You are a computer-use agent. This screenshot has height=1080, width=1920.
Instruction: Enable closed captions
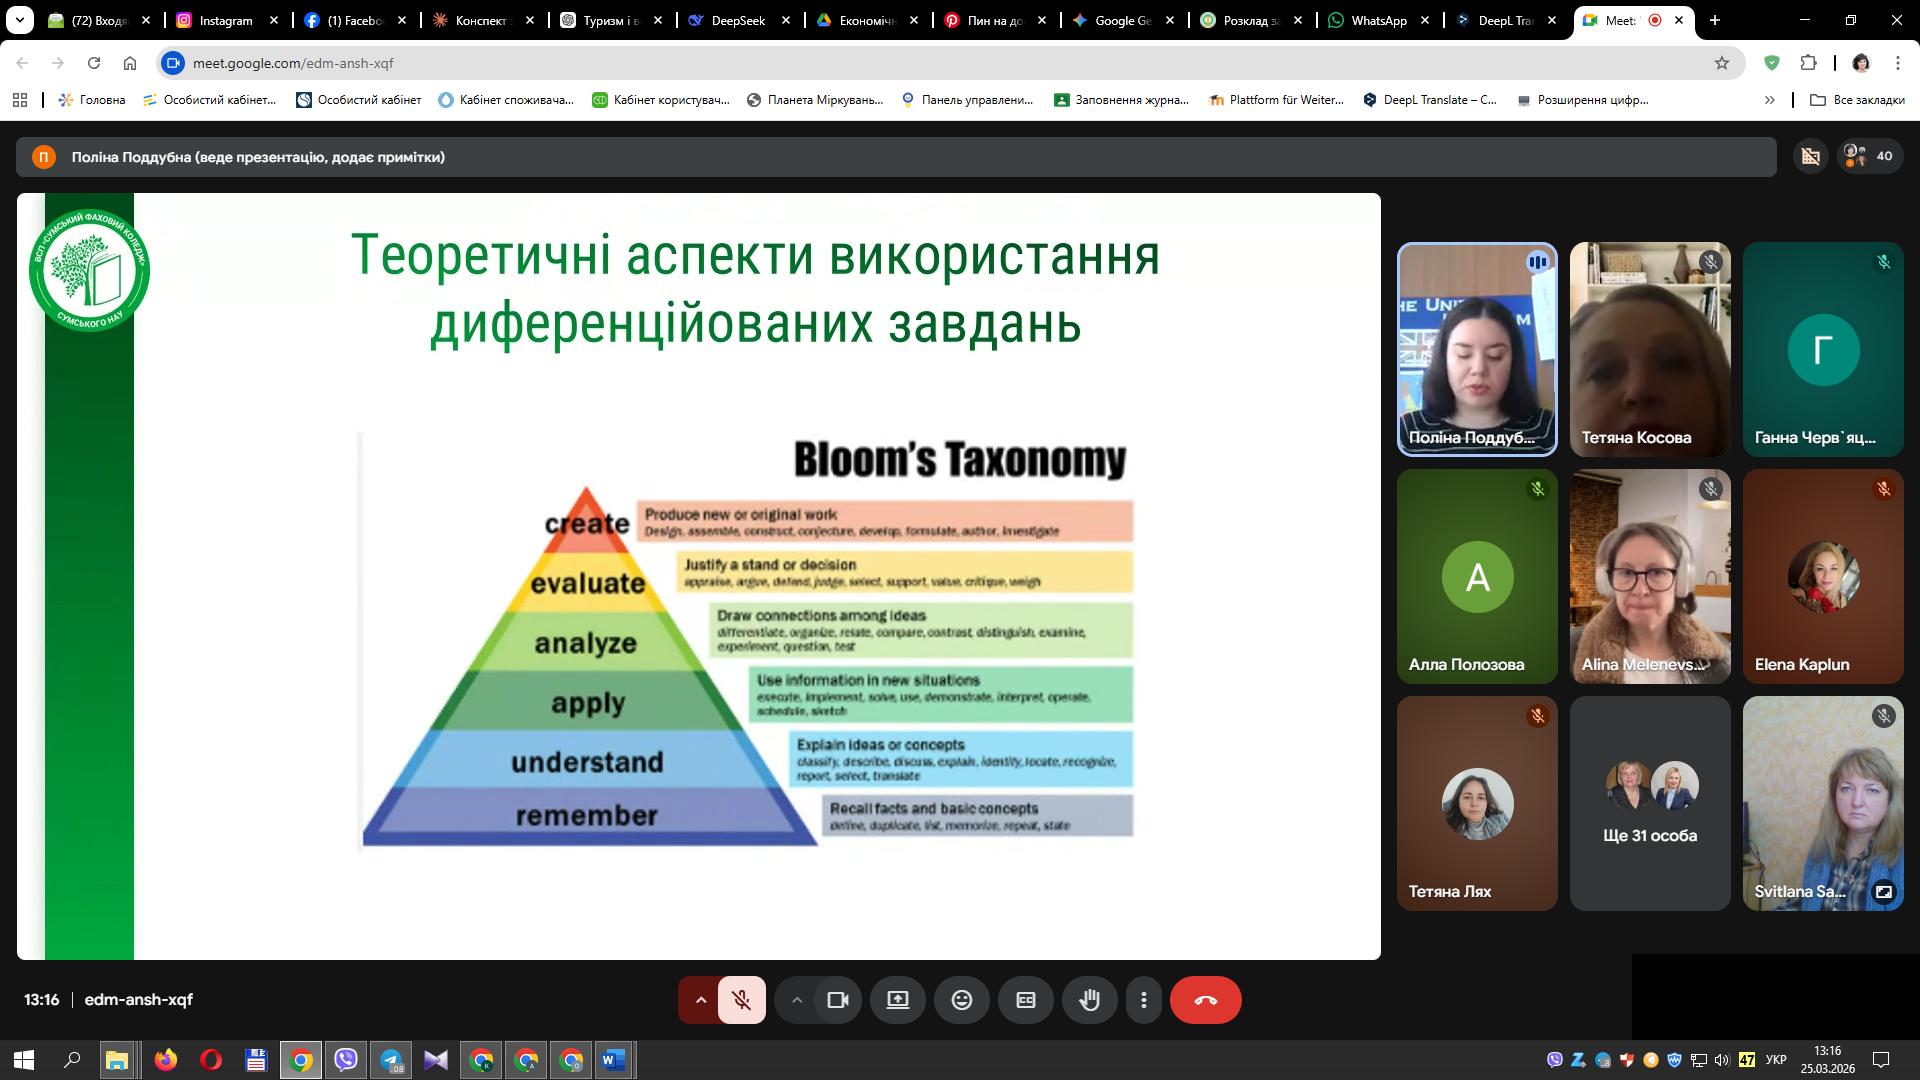pos(1026,999)
